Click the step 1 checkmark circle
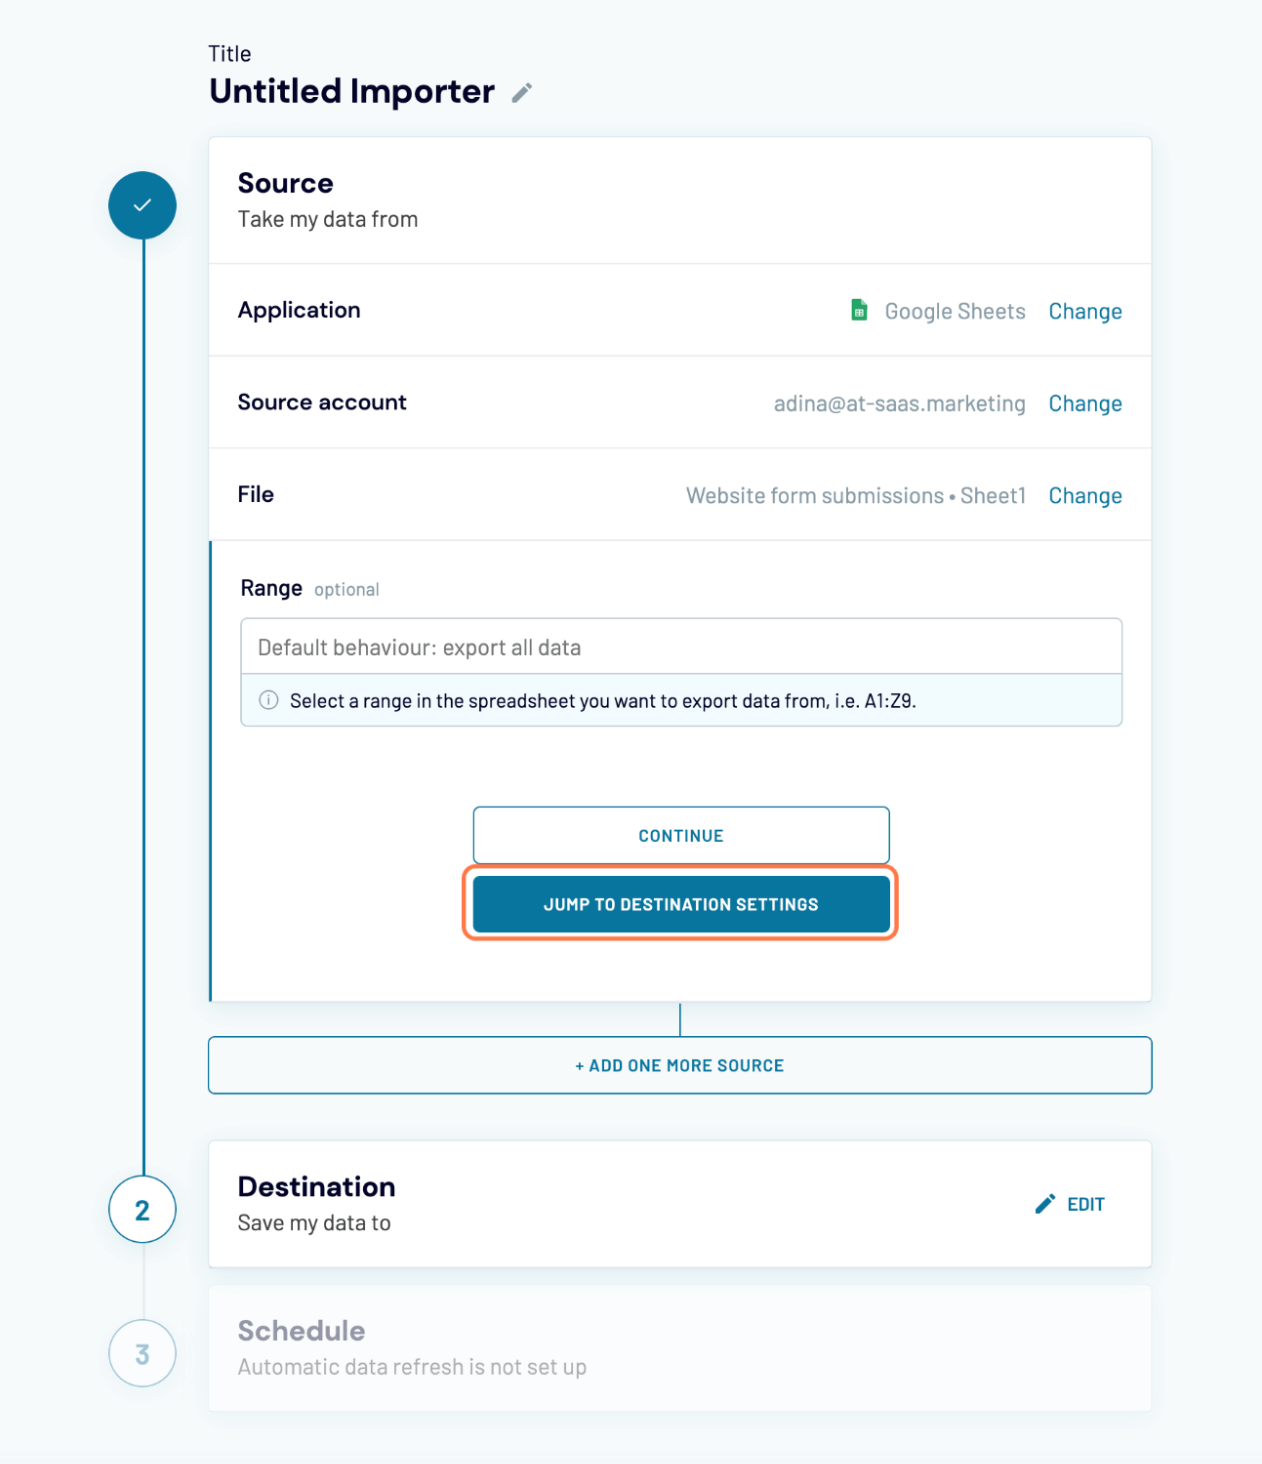Viewport: 1262px width, 1464px height. coord(142,205)
